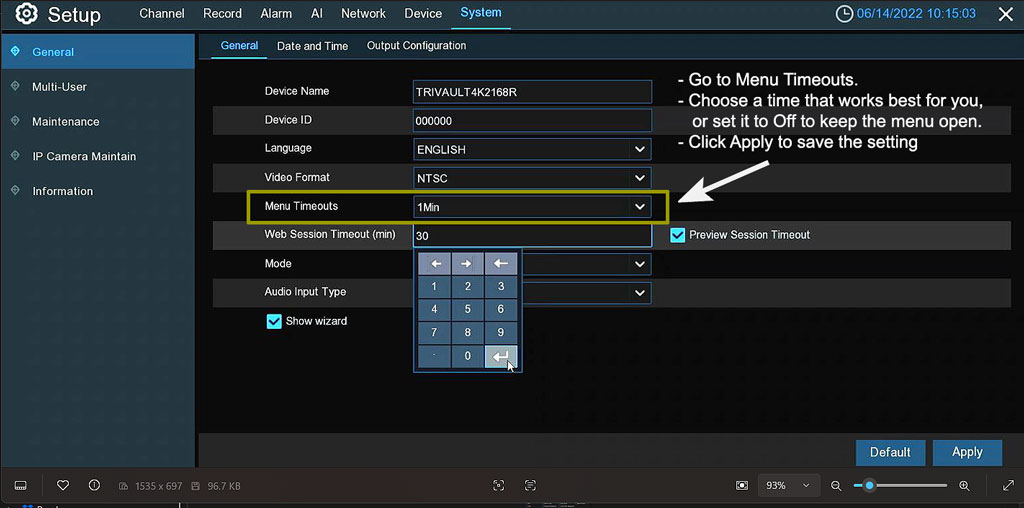Click the full screen arrows icon

click(1008, 486)
